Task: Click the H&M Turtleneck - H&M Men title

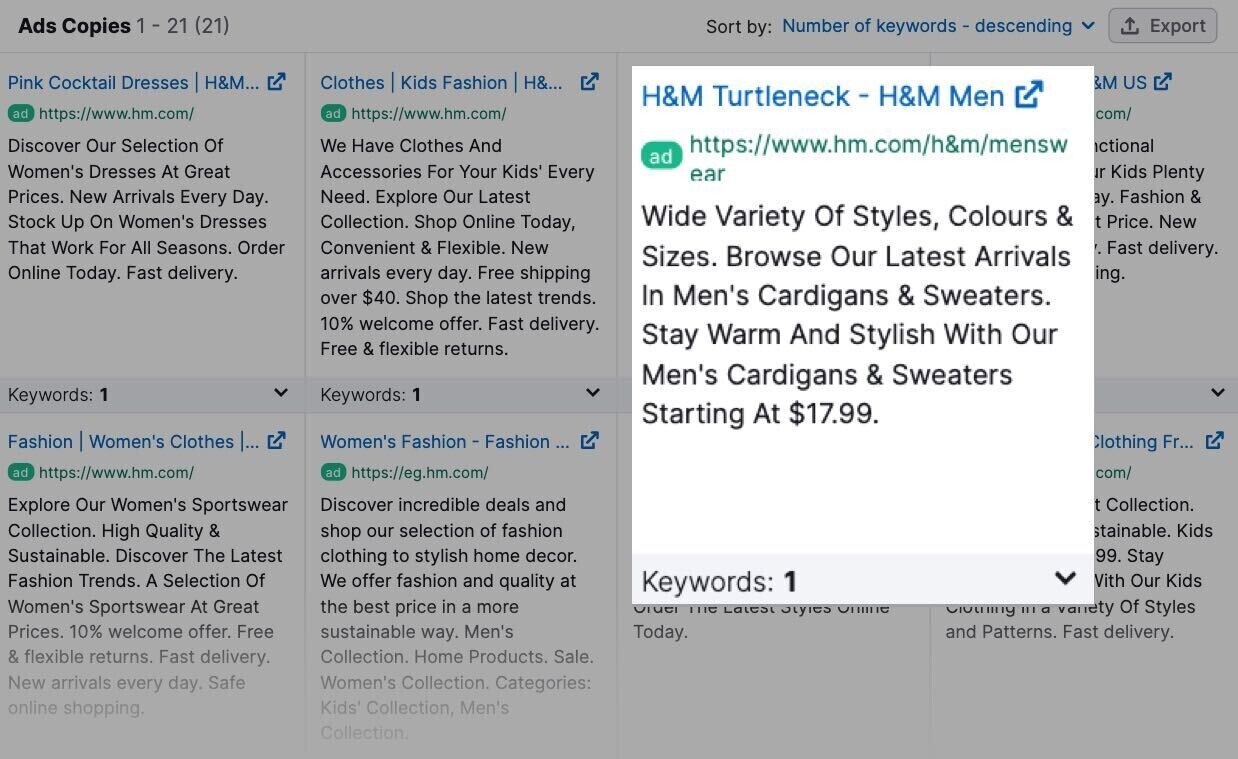Action: [x=823, y=96]
